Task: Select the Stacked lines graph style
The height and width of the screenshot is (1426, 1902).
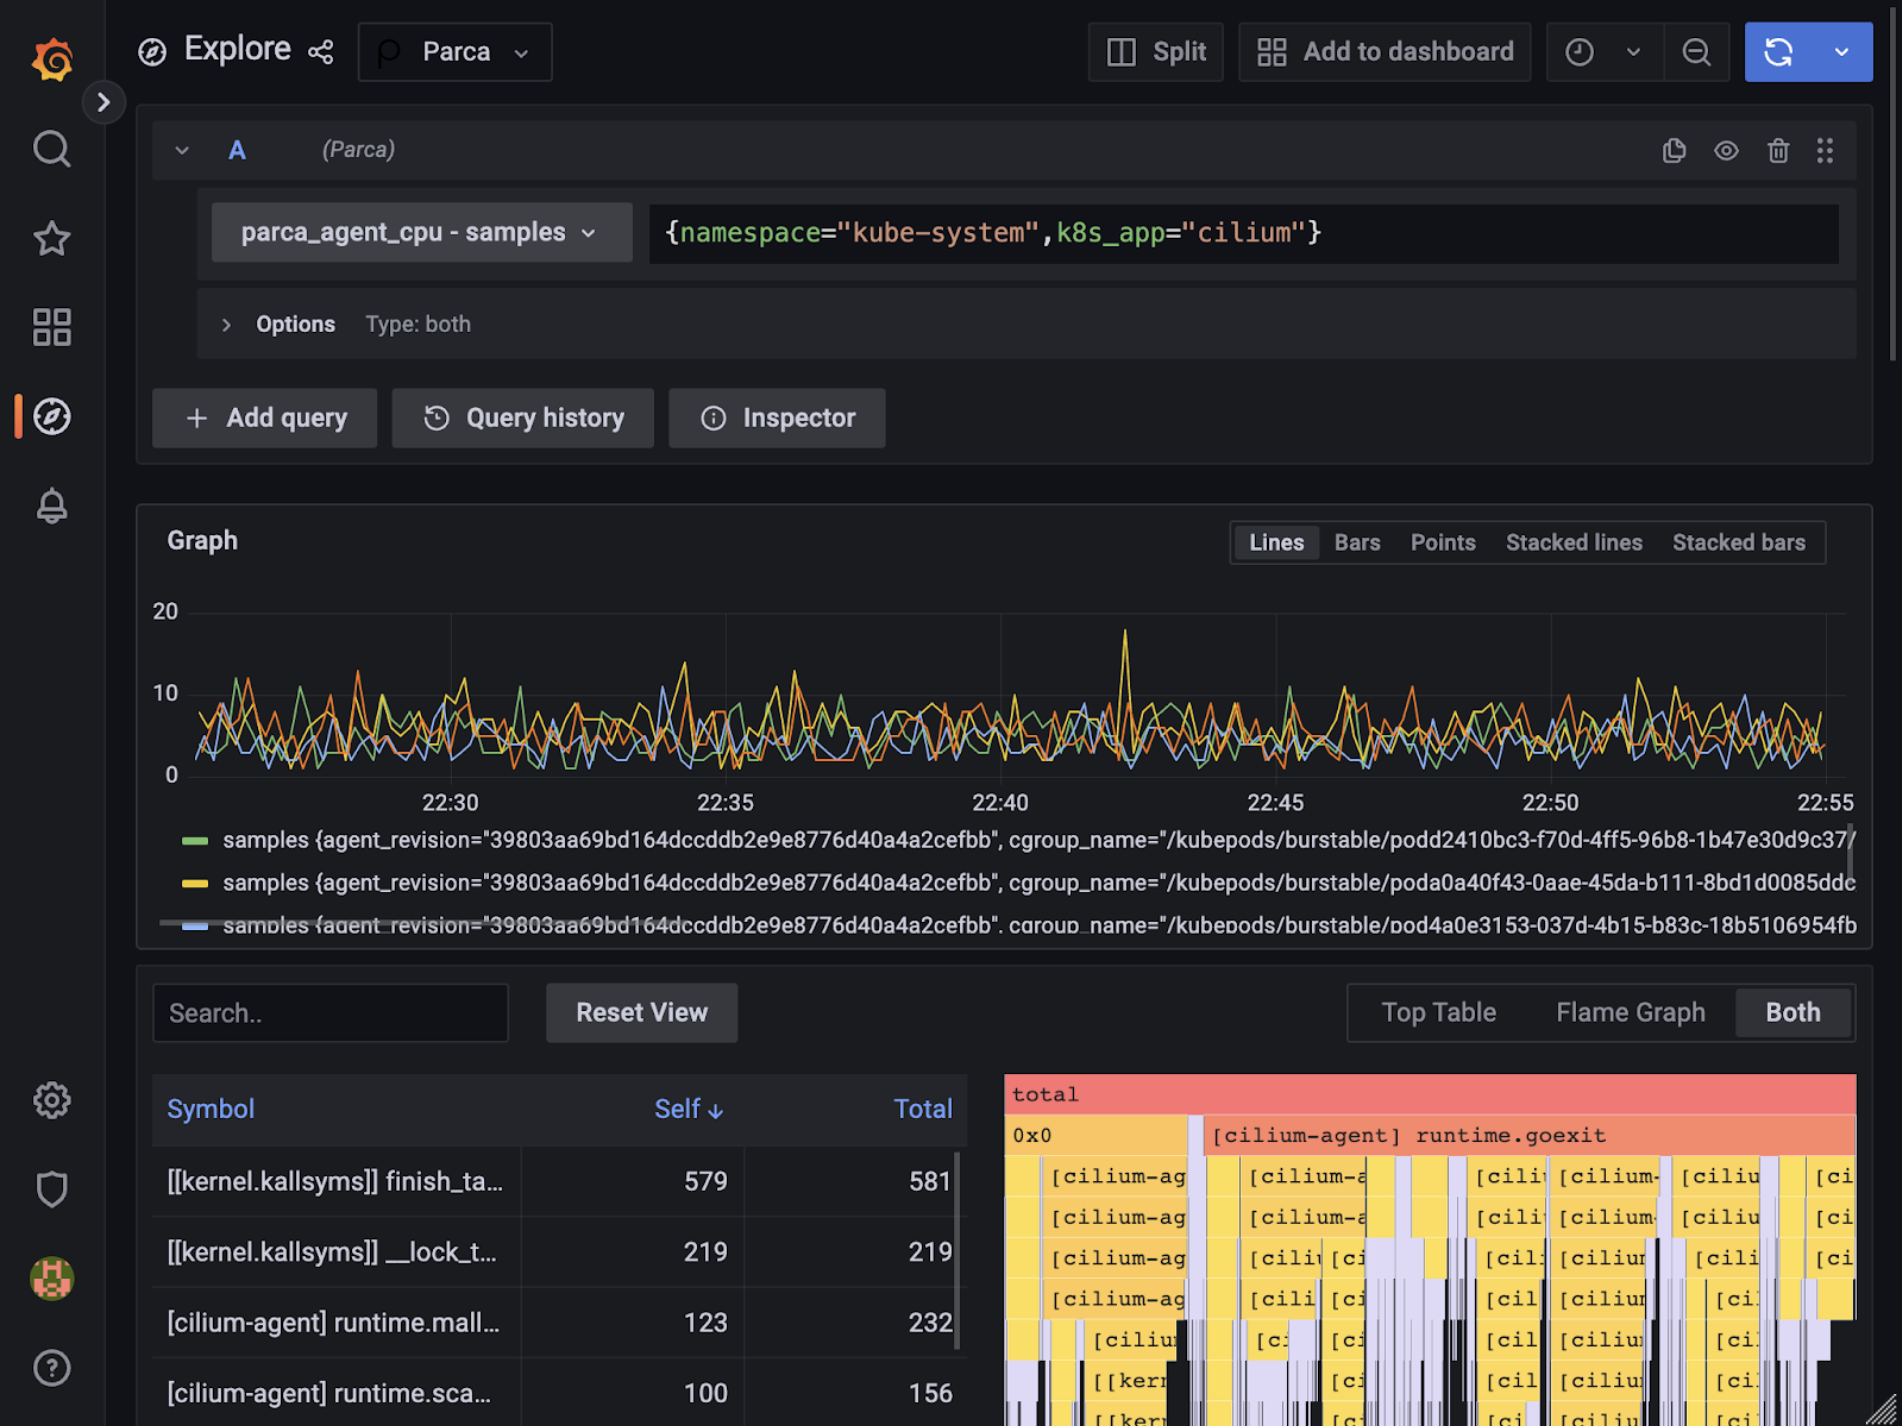Action: click(x=1574, y=543)
